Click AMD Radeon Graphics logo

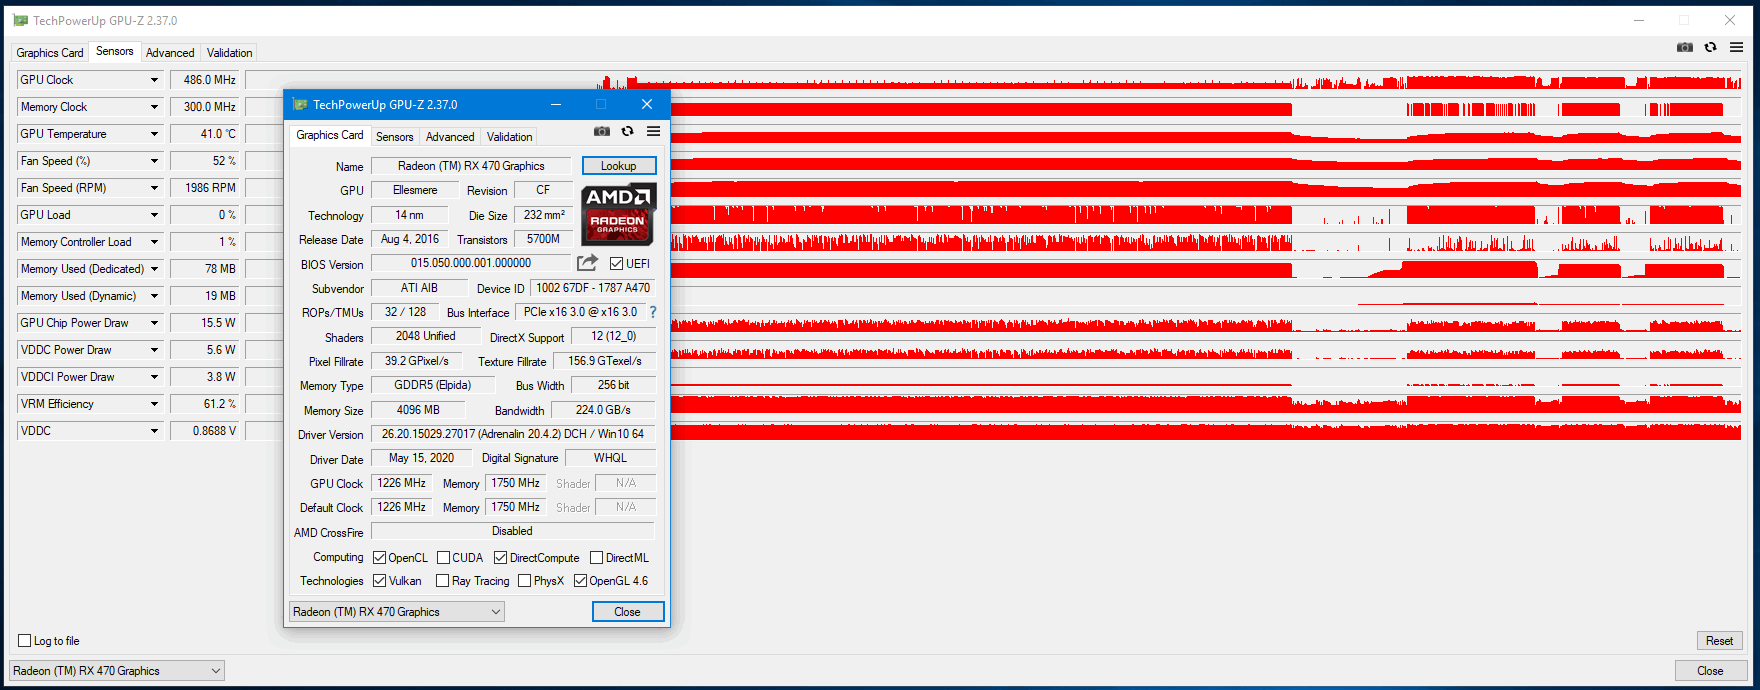(618, 215)
